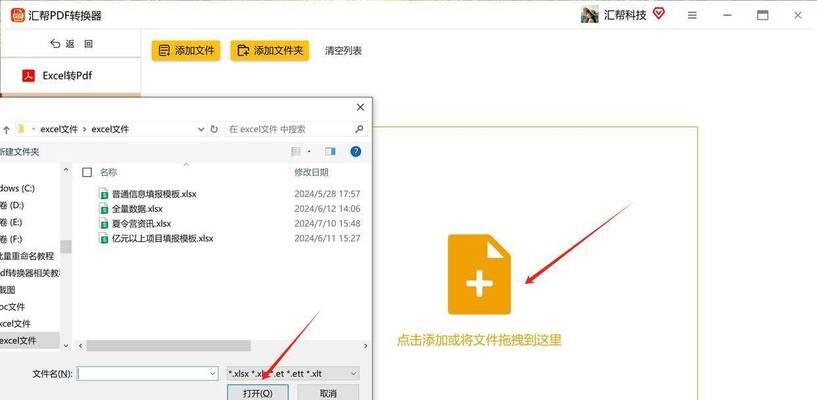Open the doc文件 folder in tree
The width and height of the screenshot is (817, 400).
13,307
